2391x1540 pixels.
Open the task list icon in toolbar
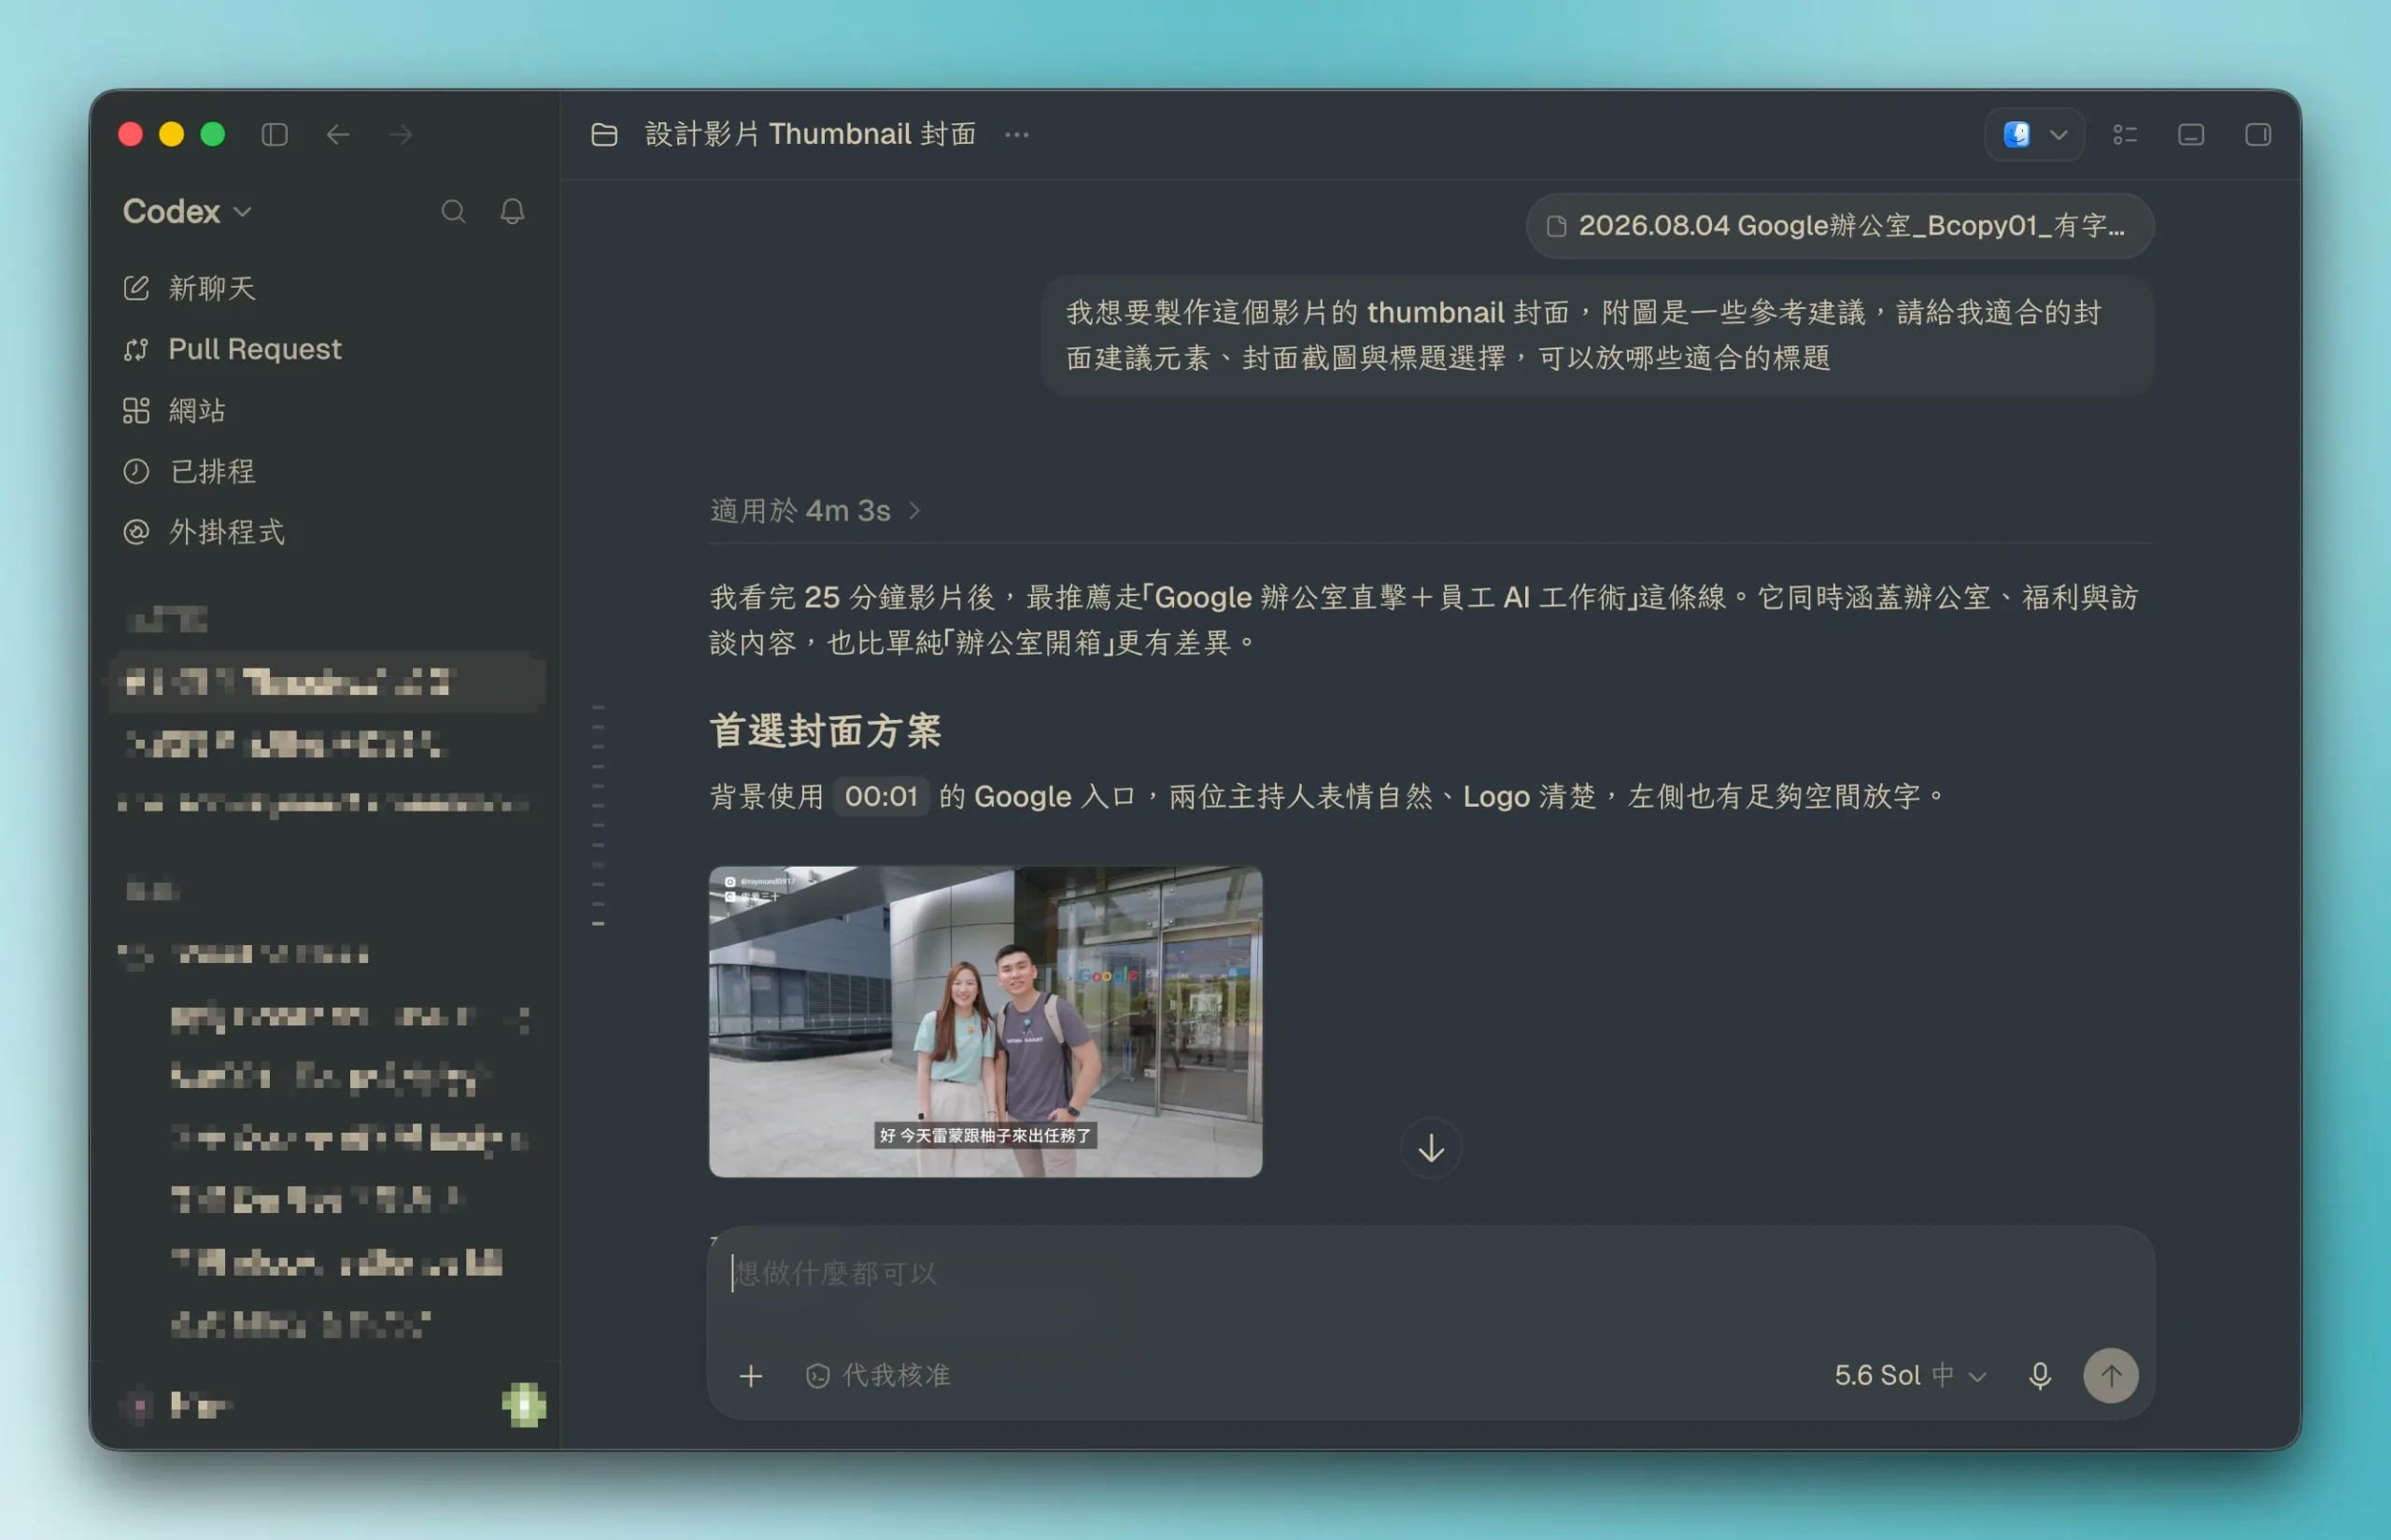tap(2125, 134)
